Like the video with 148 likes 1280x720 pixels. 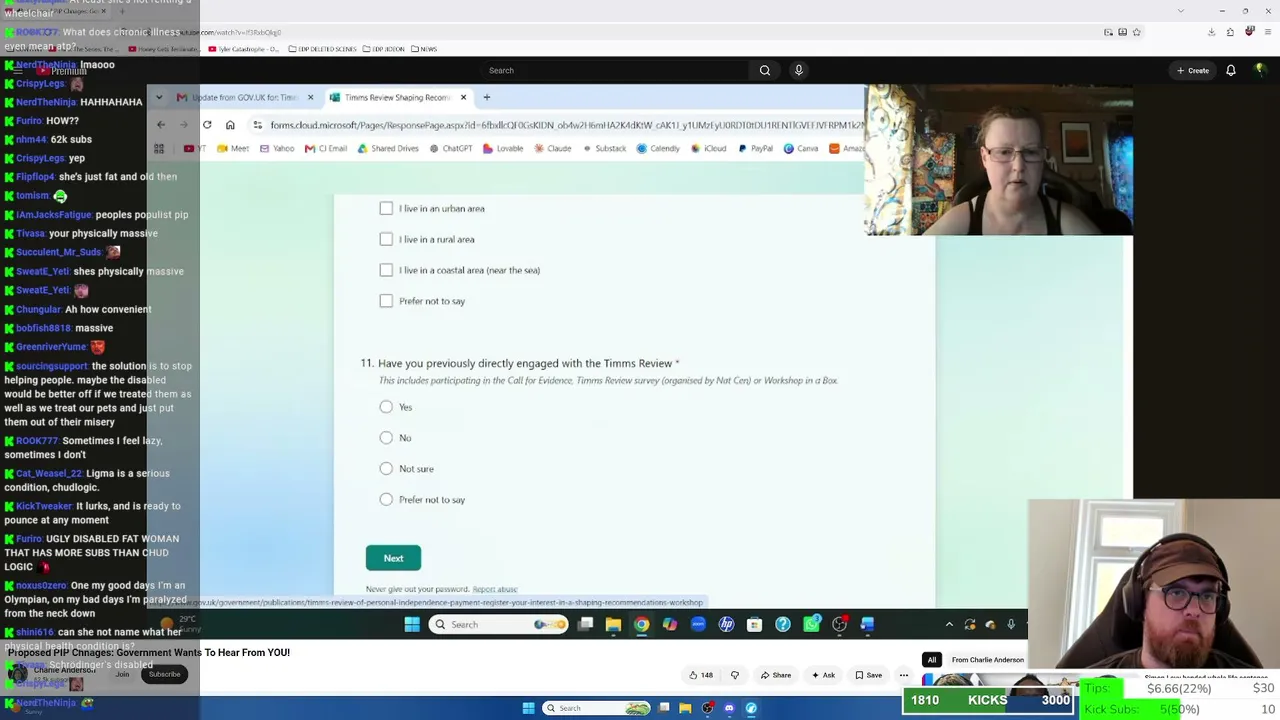tap(701, 675)
